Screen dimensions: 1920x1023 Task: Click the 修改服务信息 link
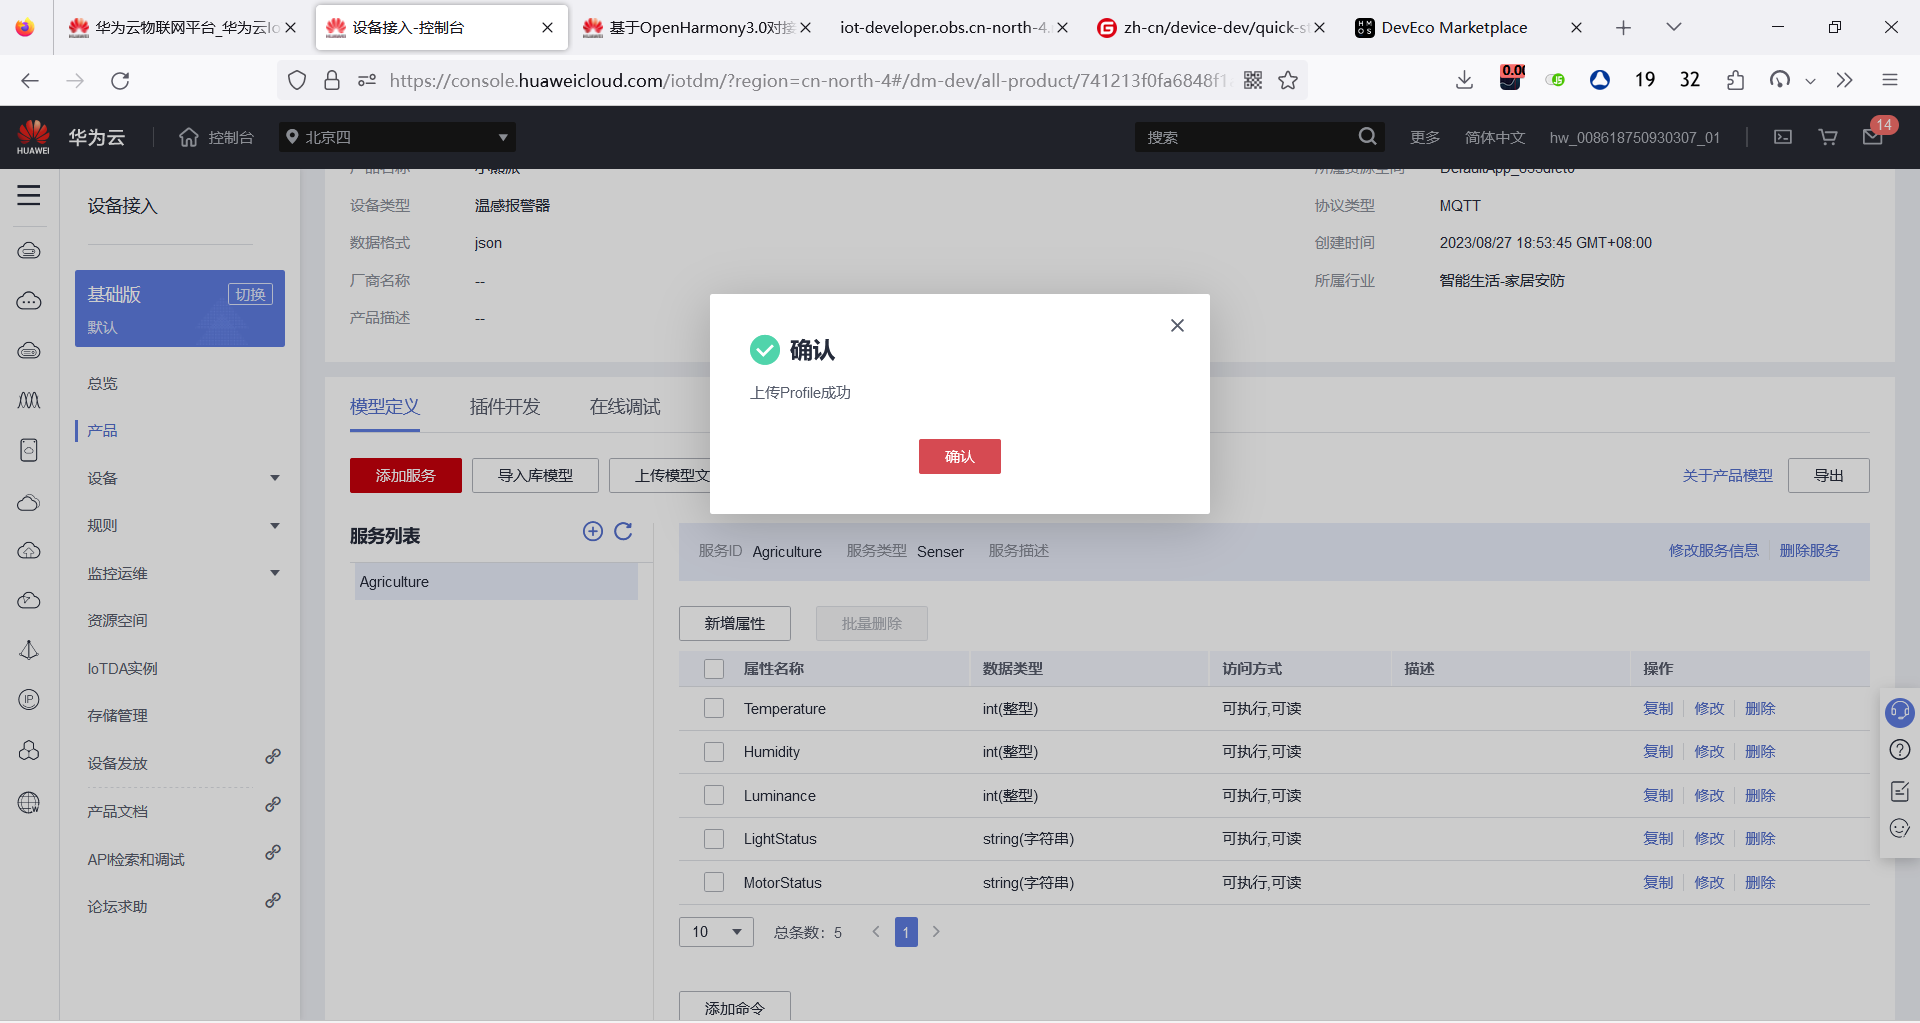pyautogui.click(x=1713, y=550)
